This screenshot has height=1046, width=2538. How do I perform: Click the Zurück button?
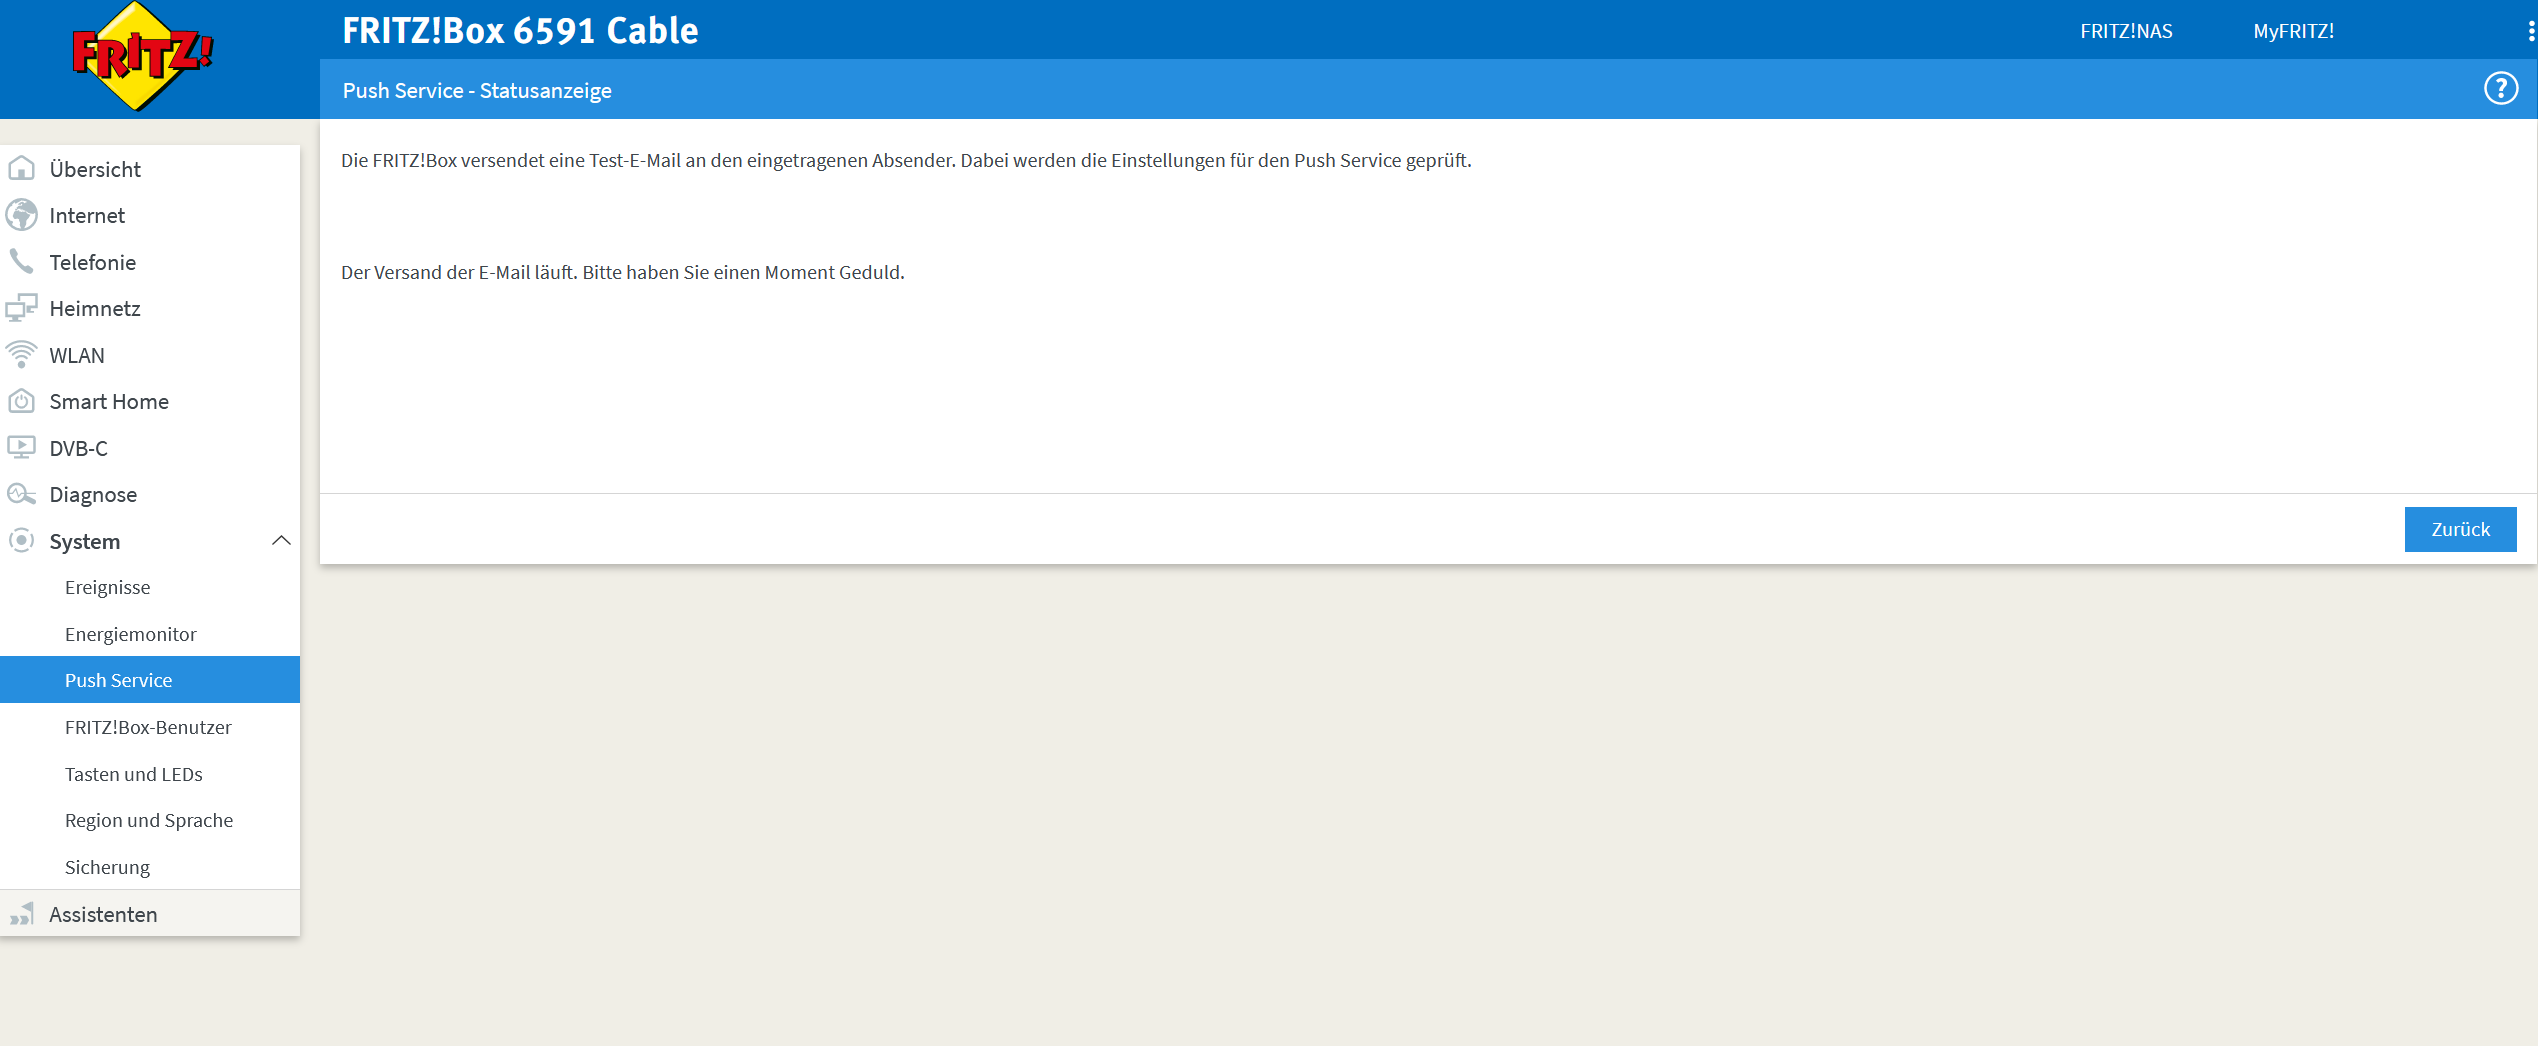pyautogui.click(x=2460, y=529)
